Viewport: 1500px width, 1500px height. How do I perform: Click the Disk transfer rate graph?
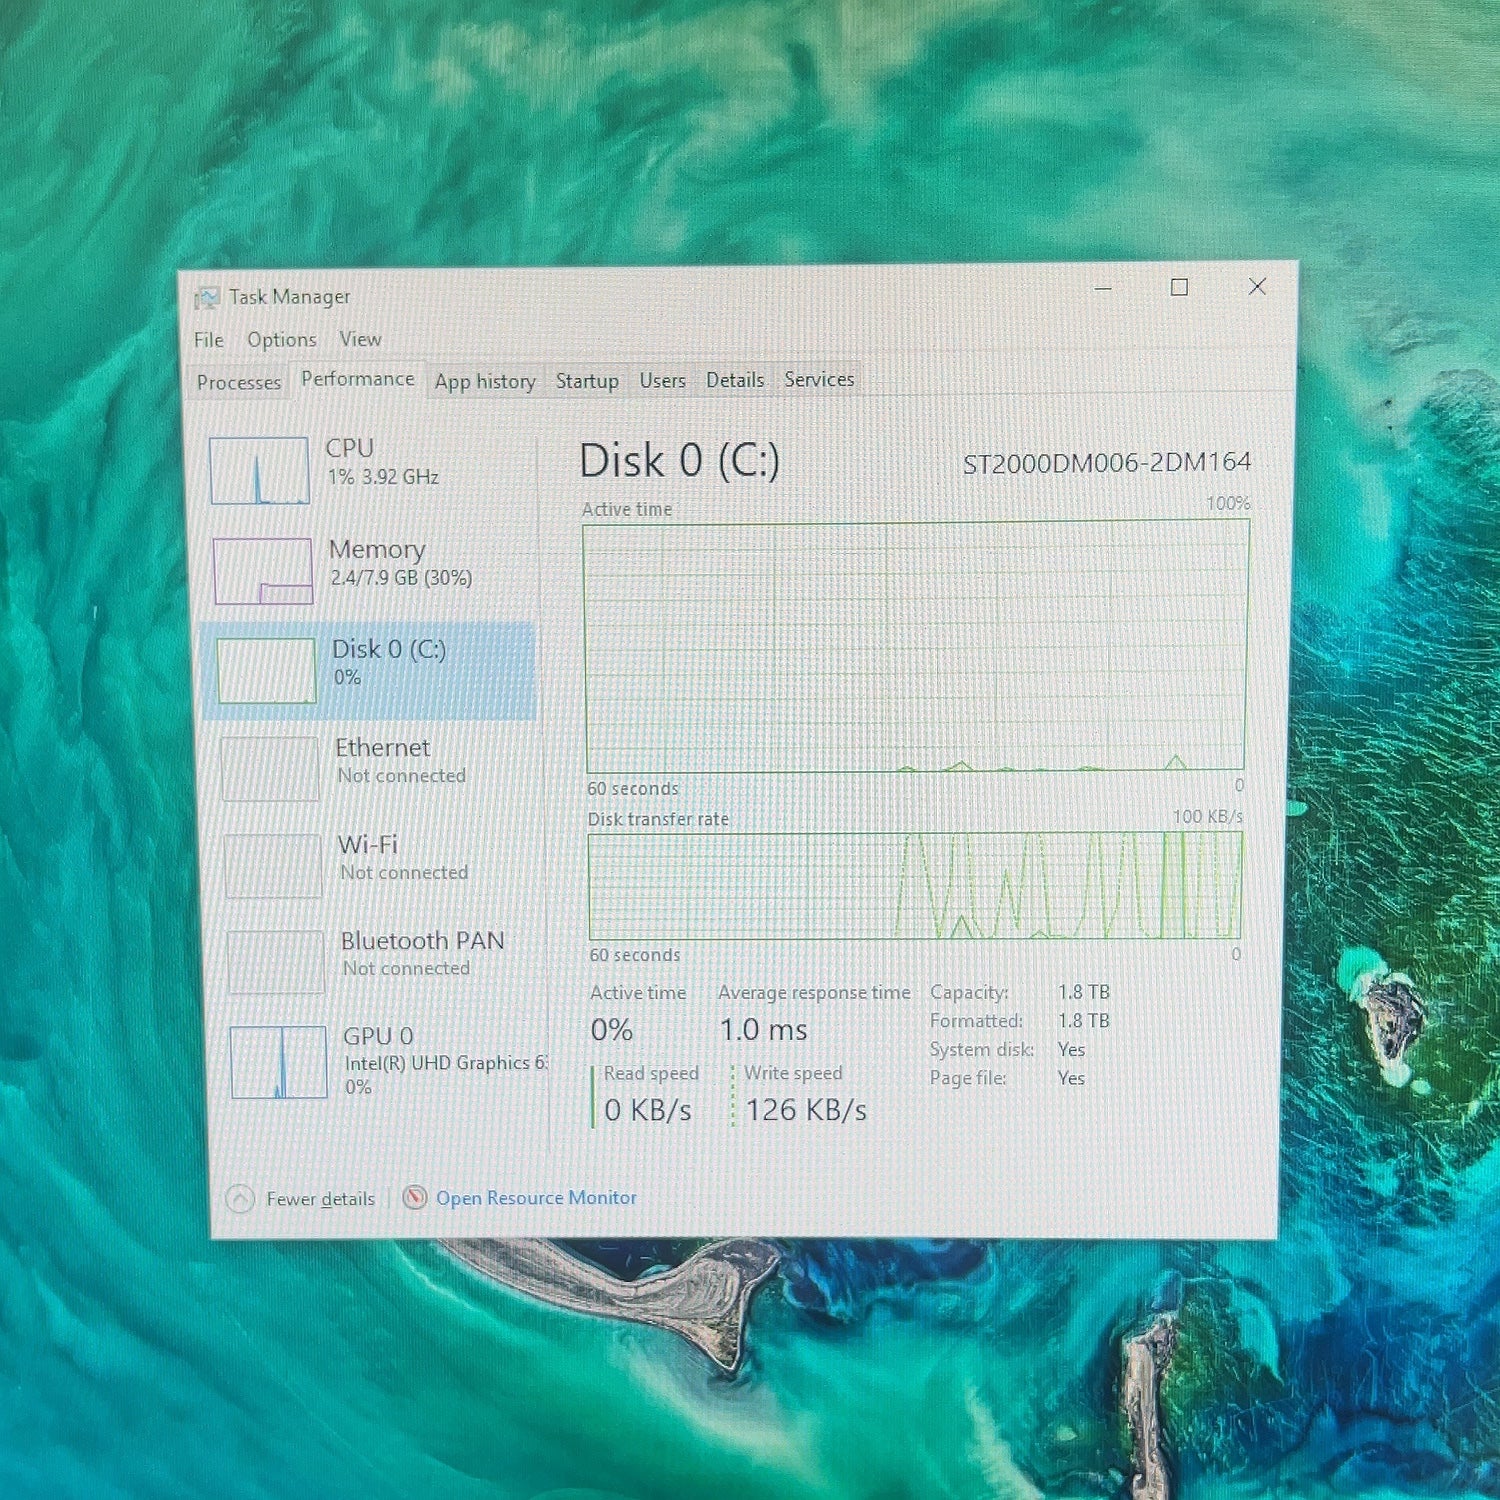pos(915,886)
